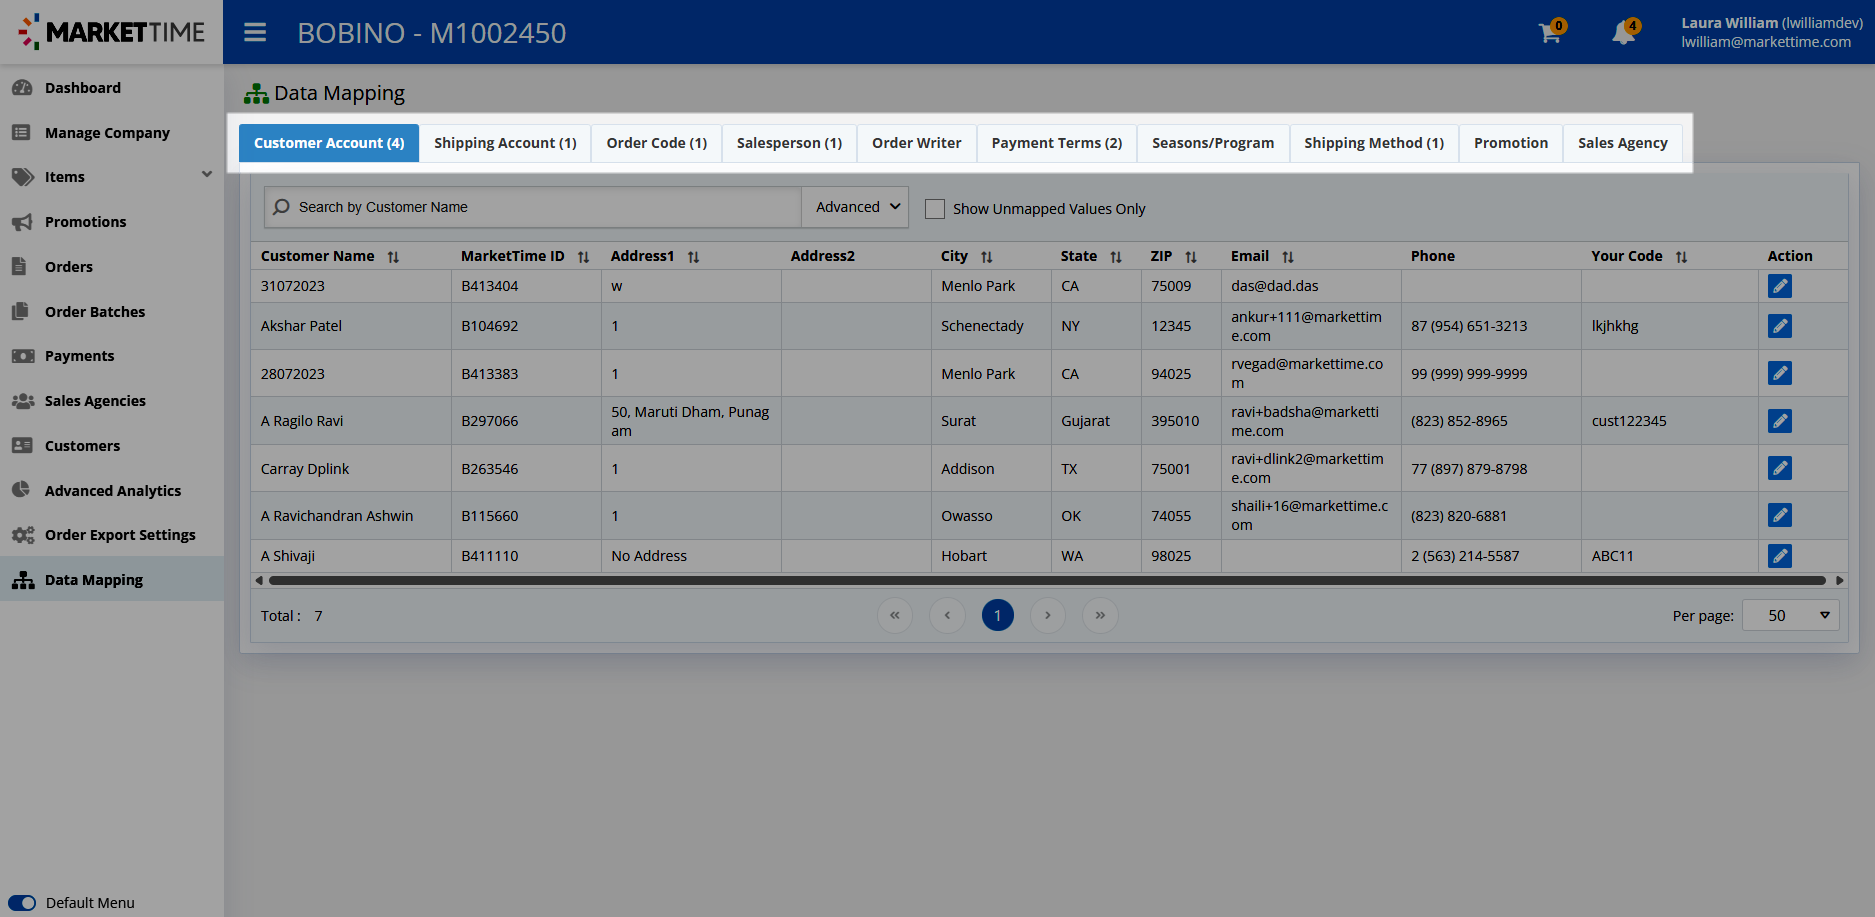Click the Data Mapping sidebar icon
The height and width of the screenshot is (917, 1875).
click(x=23, y=580)
